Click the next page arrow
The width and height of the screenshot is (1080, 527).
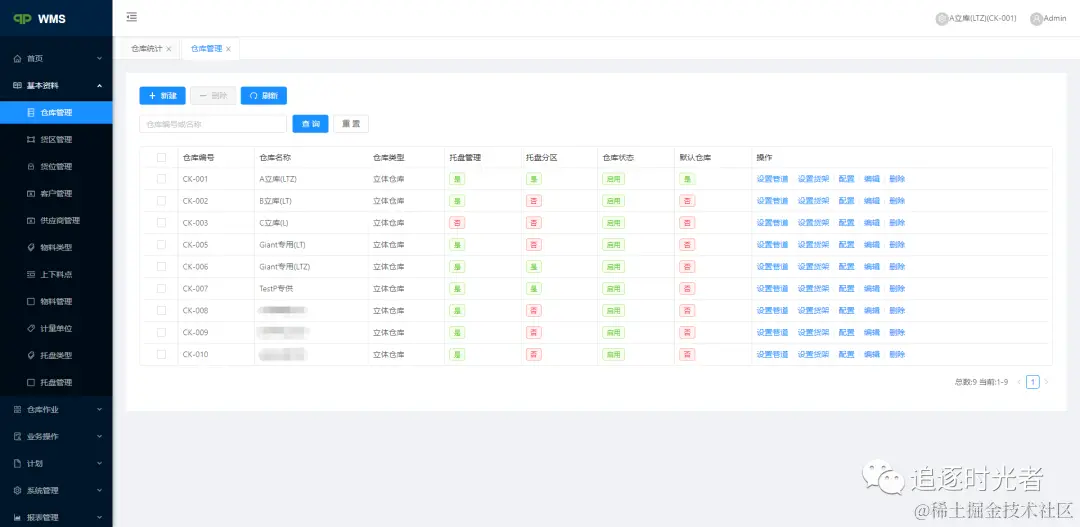pos(1046,382)
